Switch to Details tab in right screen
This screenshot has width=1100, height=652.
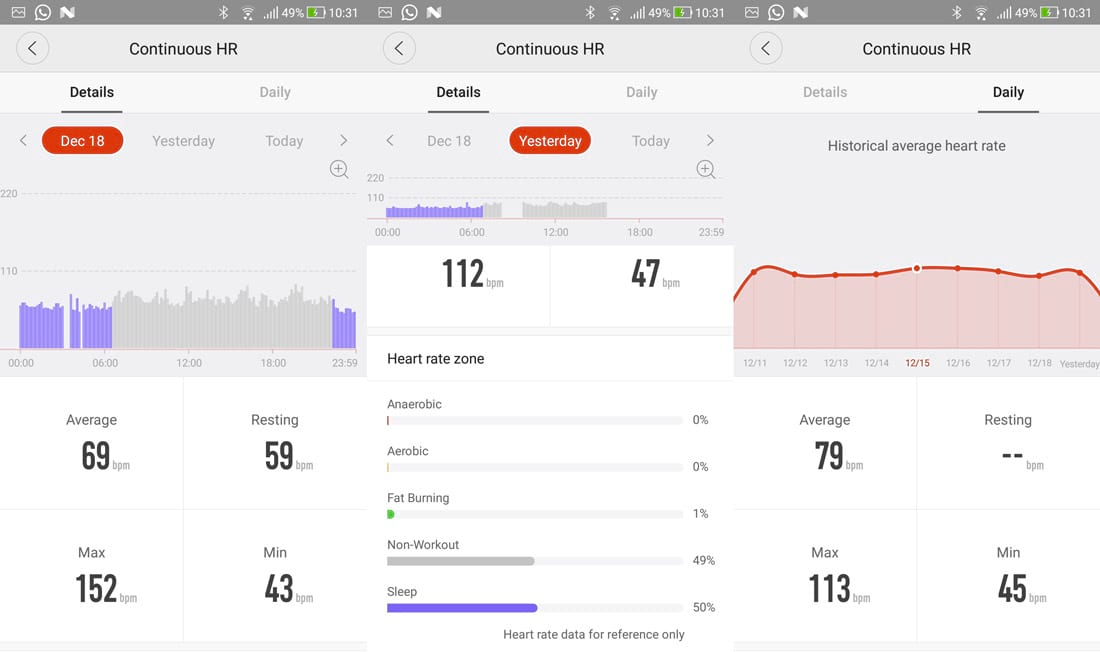[x=825, y=92]
